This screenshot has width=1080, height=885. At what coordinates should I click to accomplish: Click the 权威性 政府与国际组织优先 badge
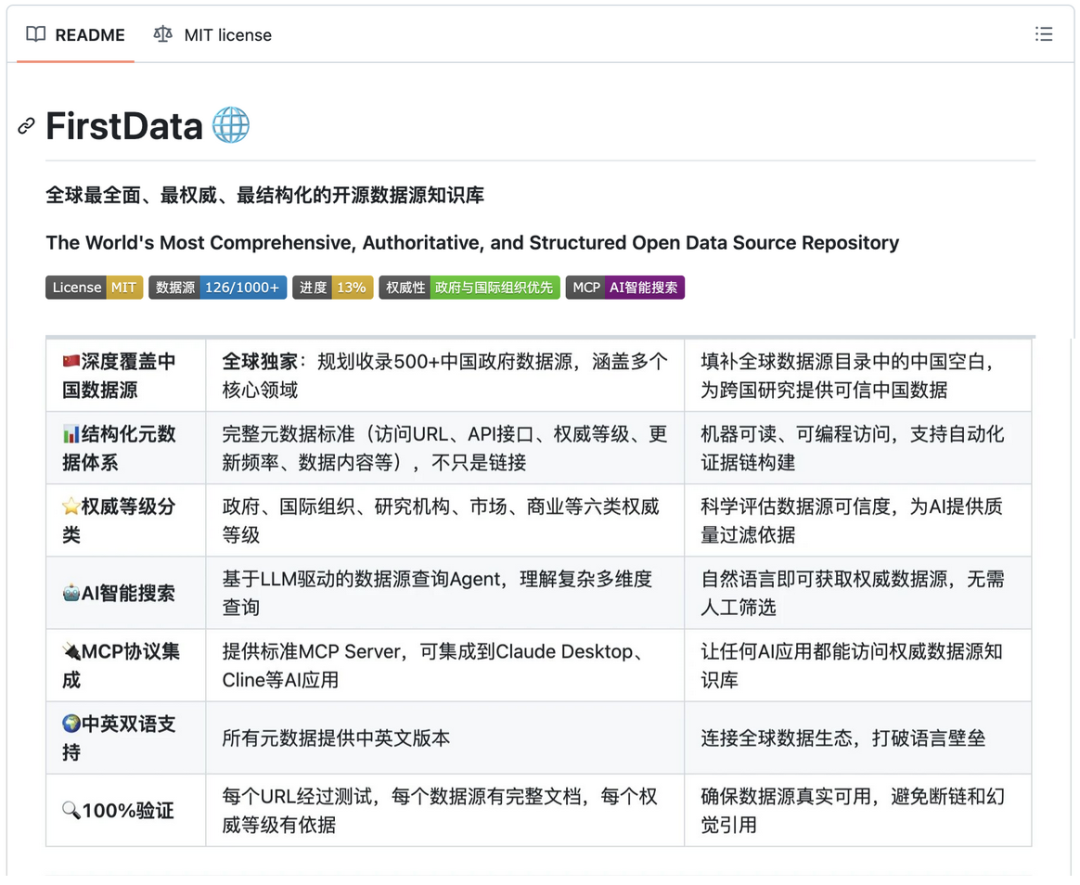pyautogui.click(x=469, y=288)
